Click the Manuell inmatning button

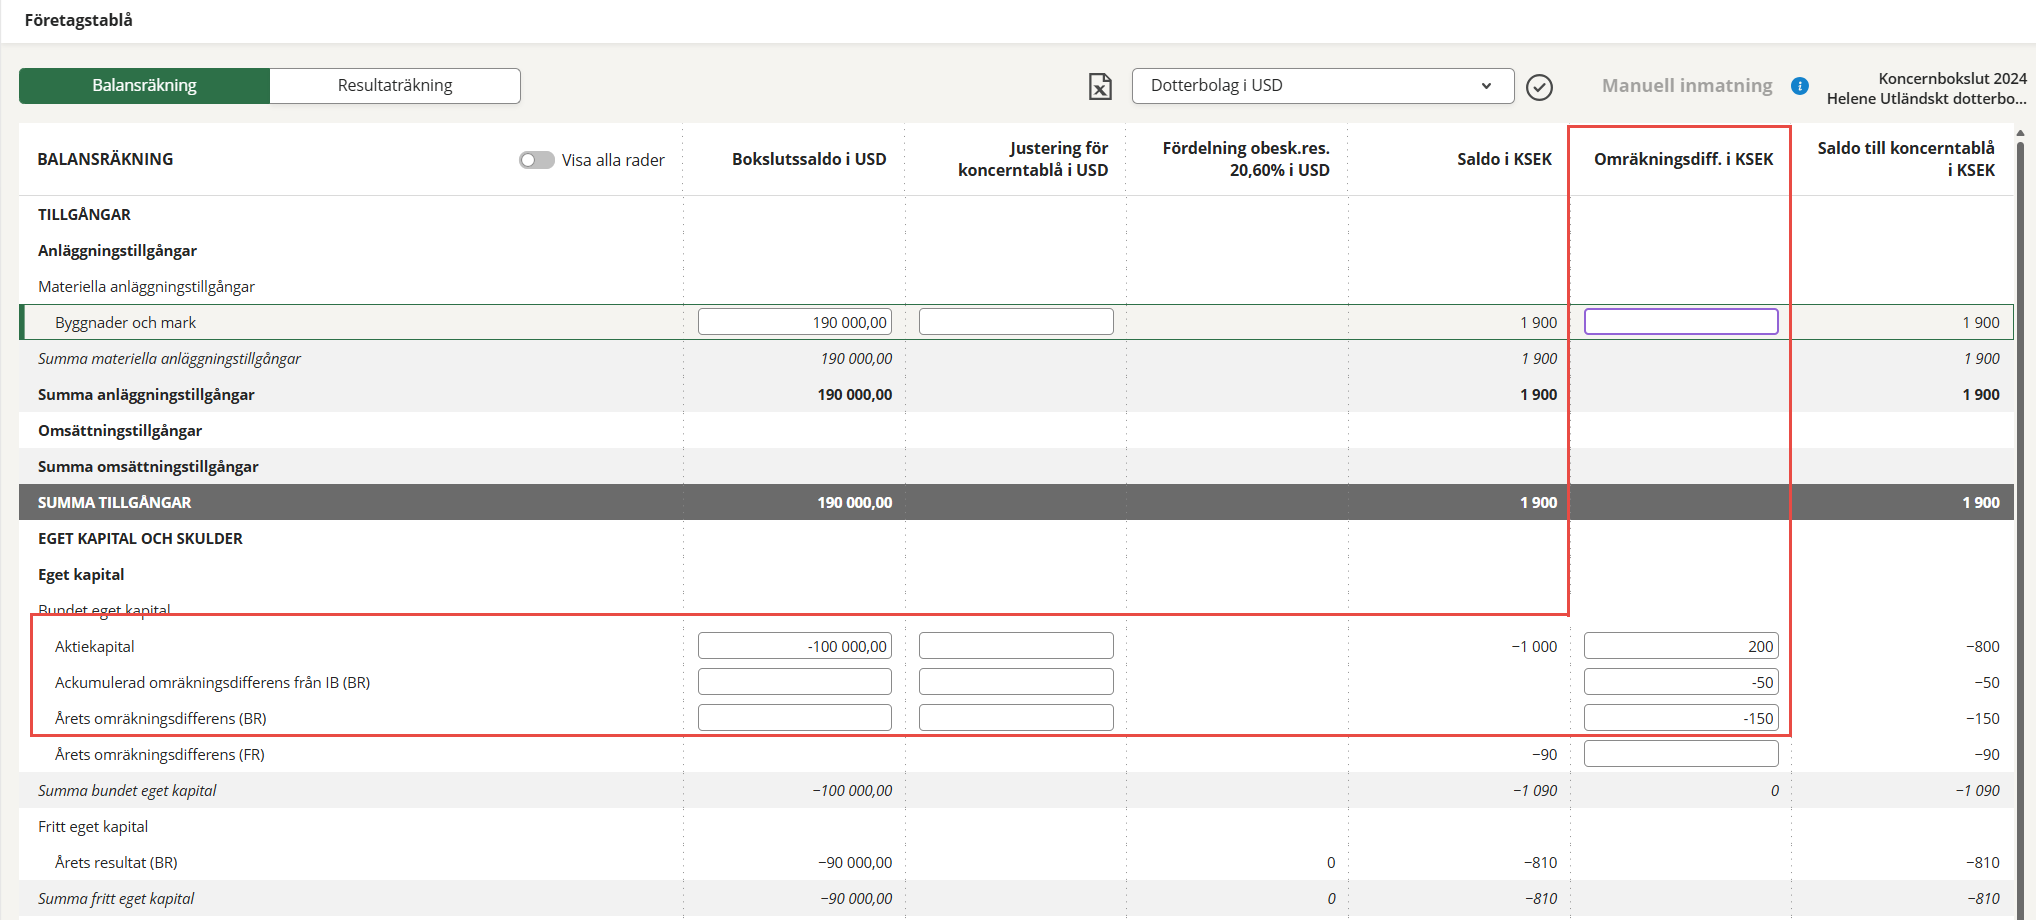[1686, 86]
